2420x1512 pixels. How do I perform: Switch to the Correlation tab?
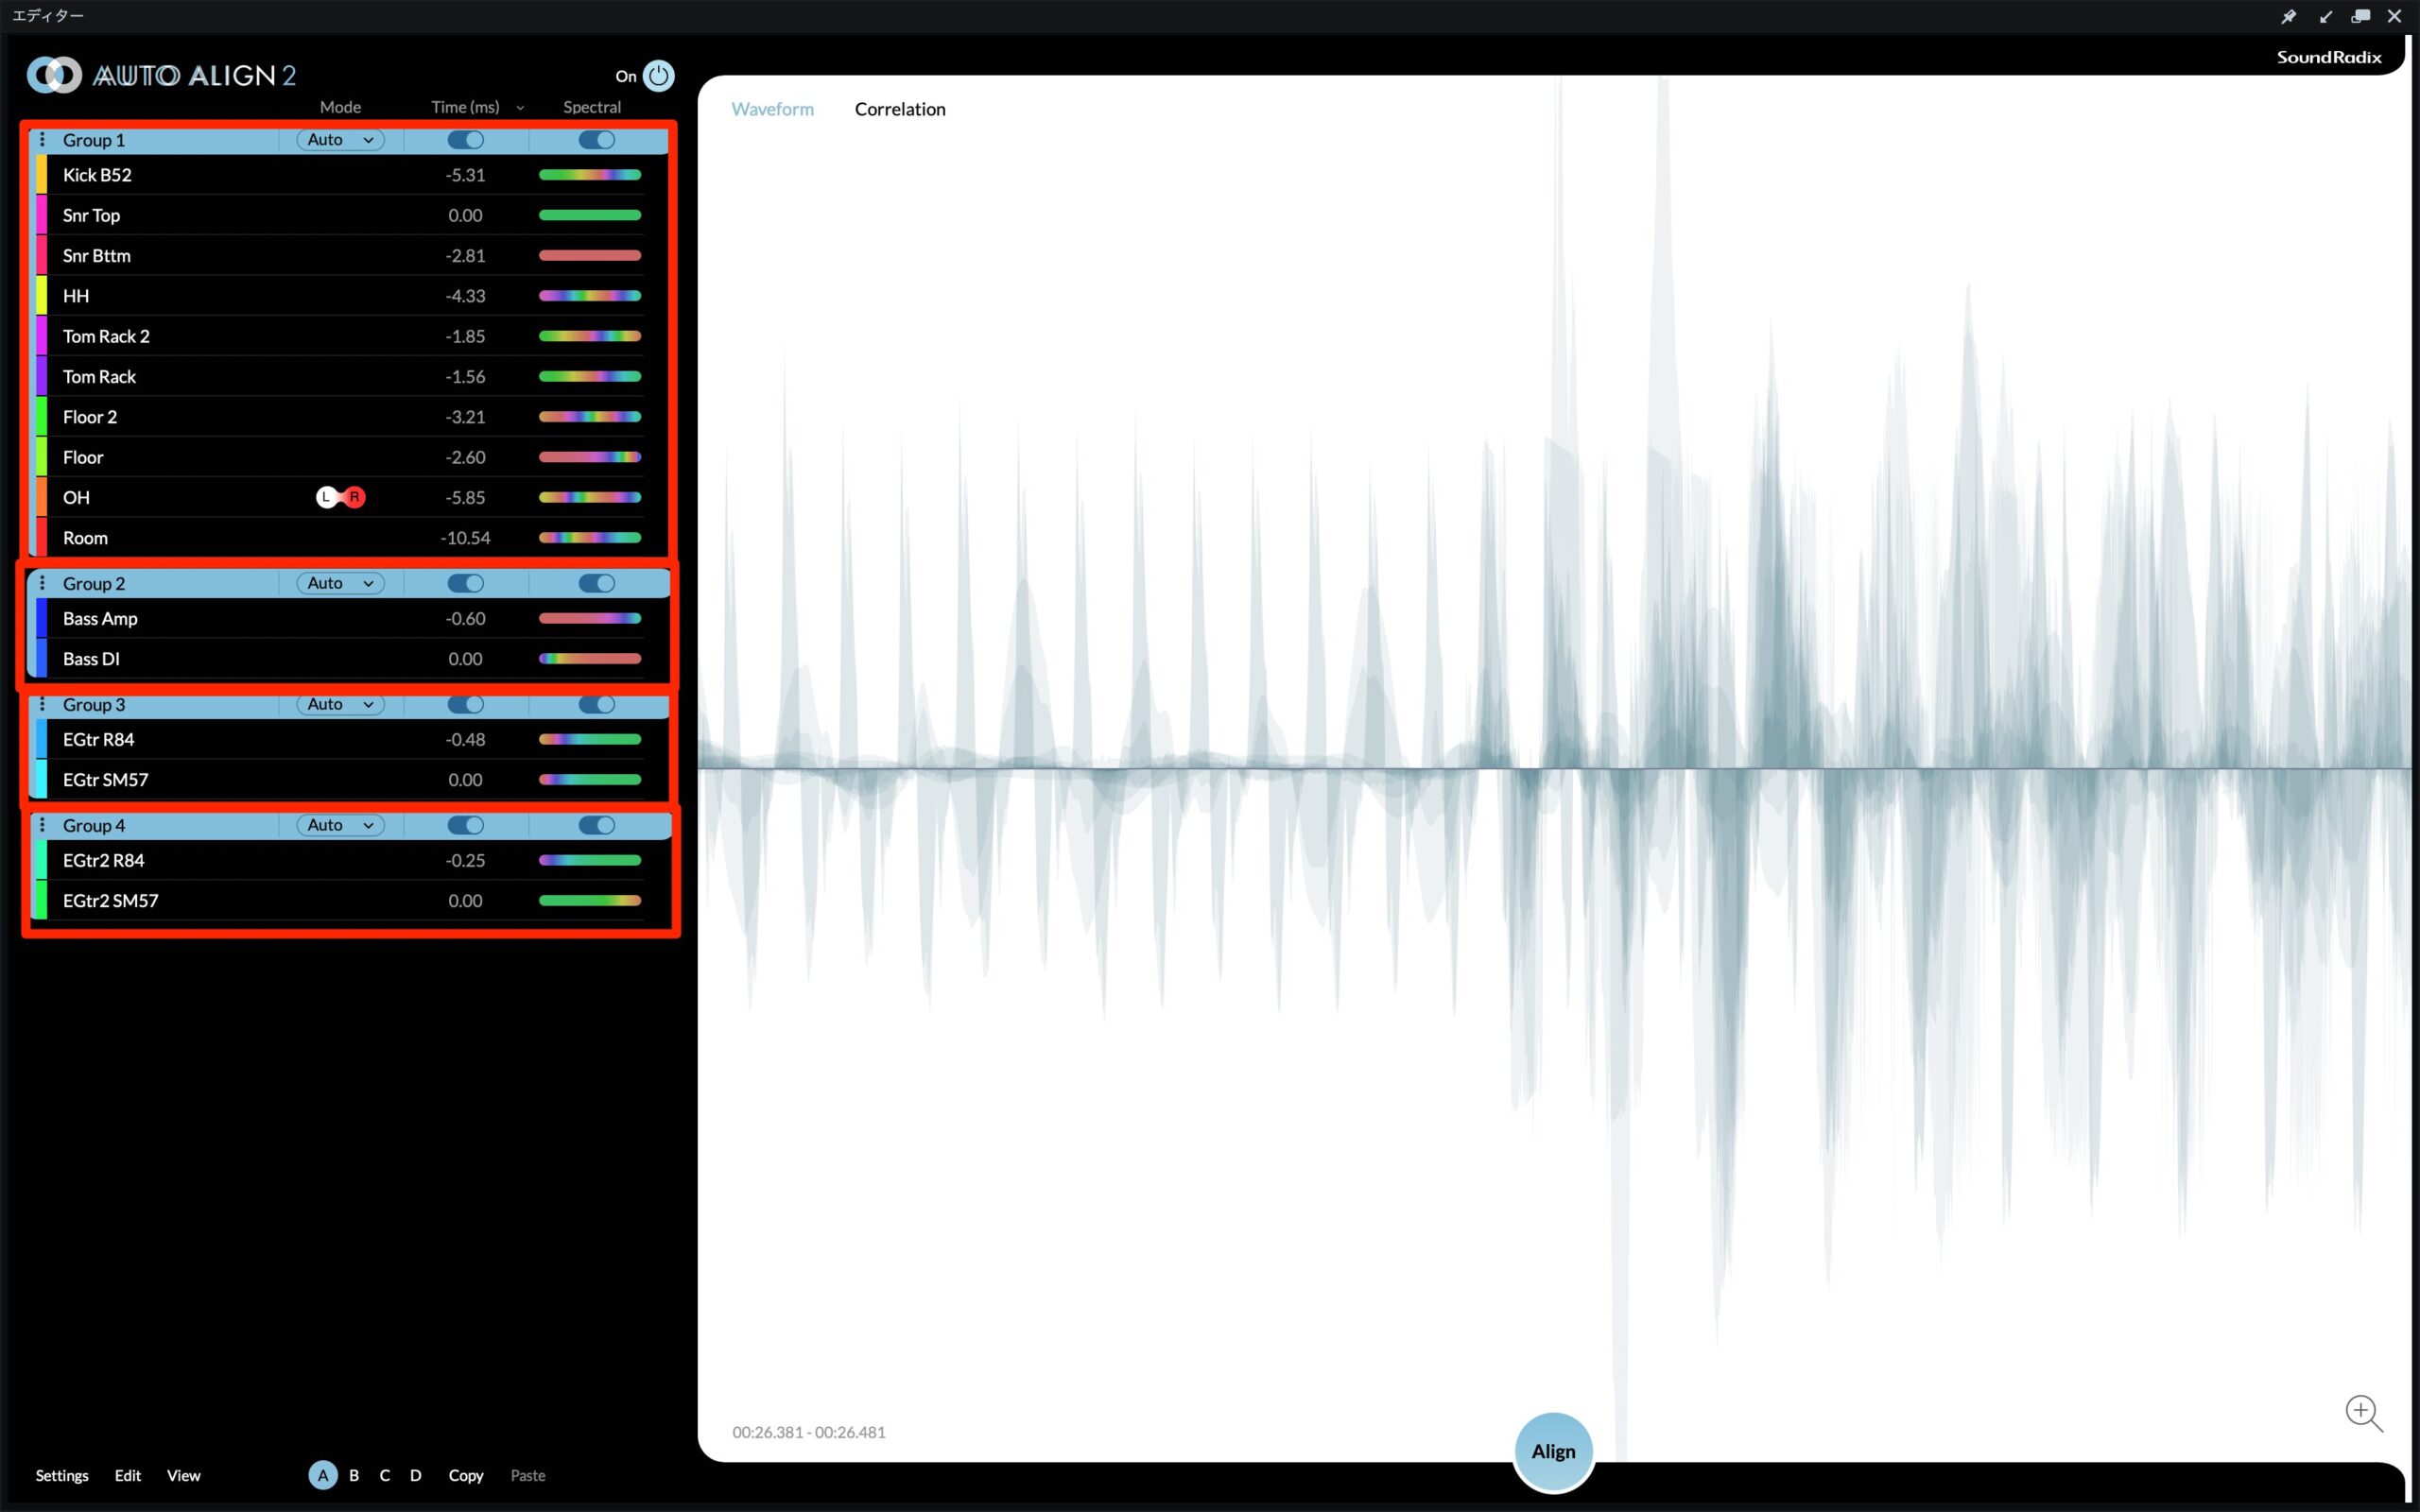tap(900, 109)
